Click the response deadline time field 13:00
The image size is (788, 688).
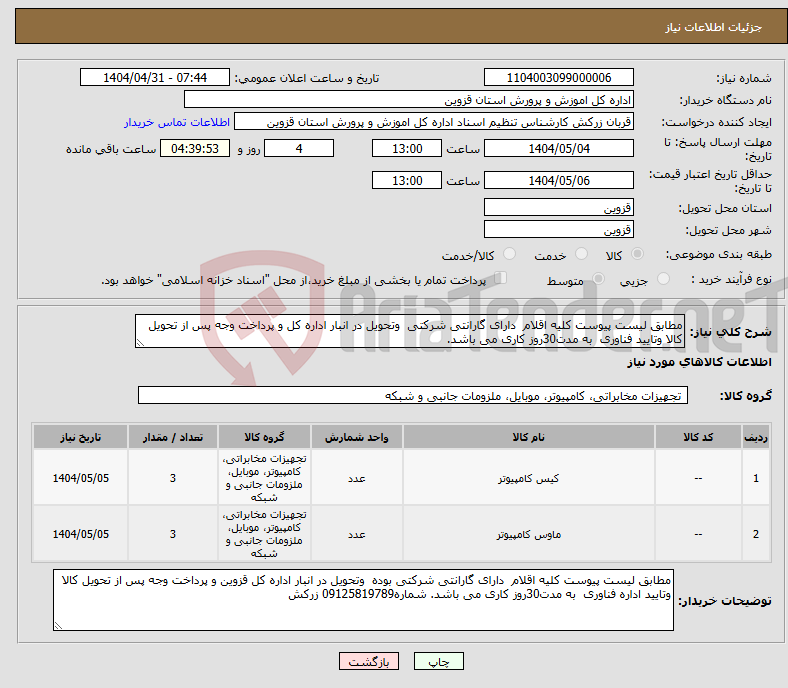(407, 148)
